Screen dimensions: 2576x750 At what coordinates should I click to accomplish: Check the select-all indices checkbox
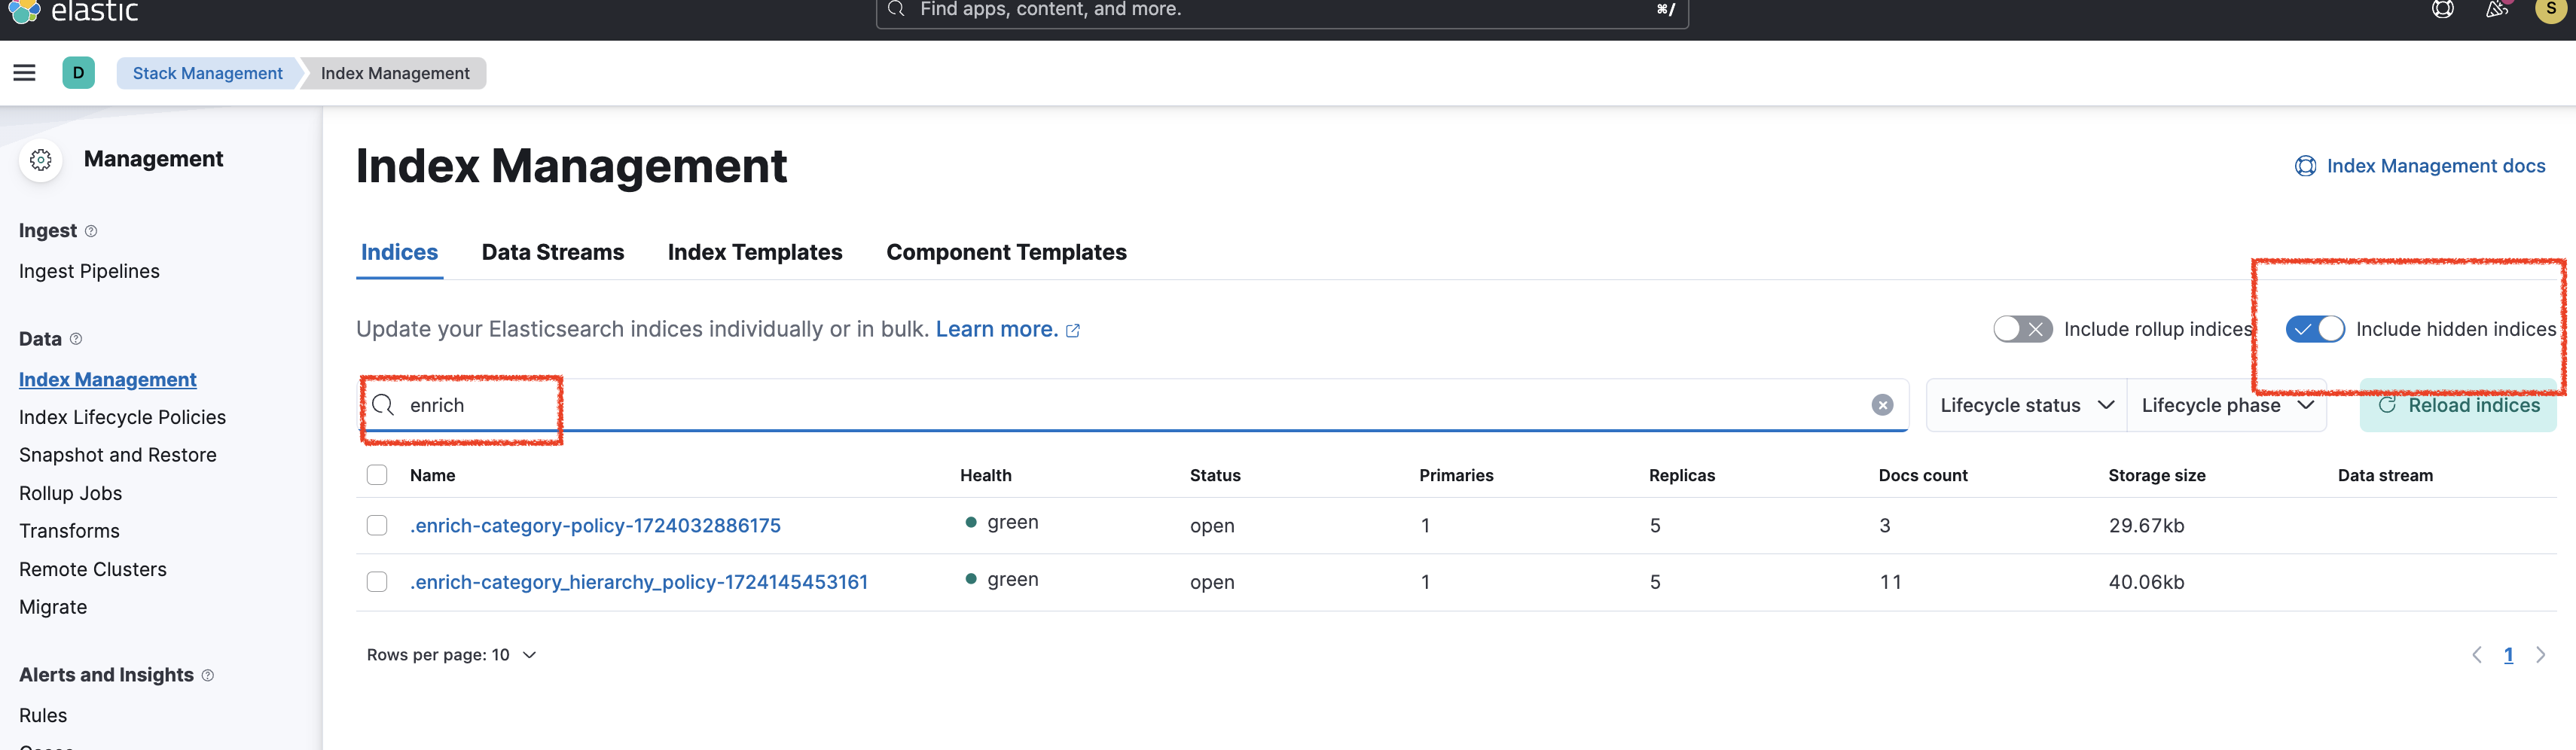tap(377, 475)
